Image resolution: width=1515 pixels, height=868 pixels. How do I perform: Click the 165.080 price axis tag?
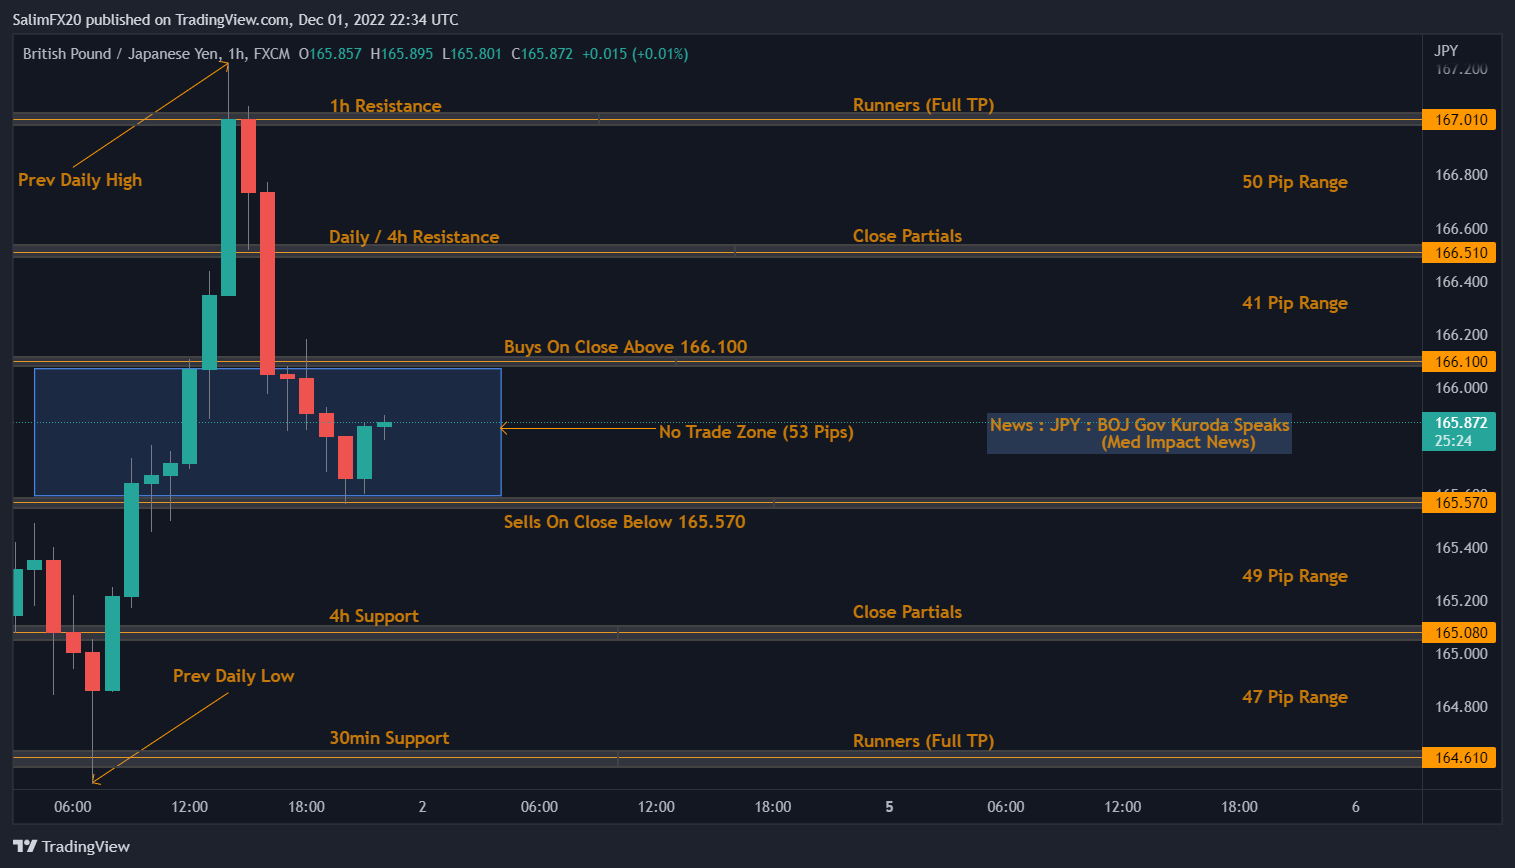(1461, 633)
